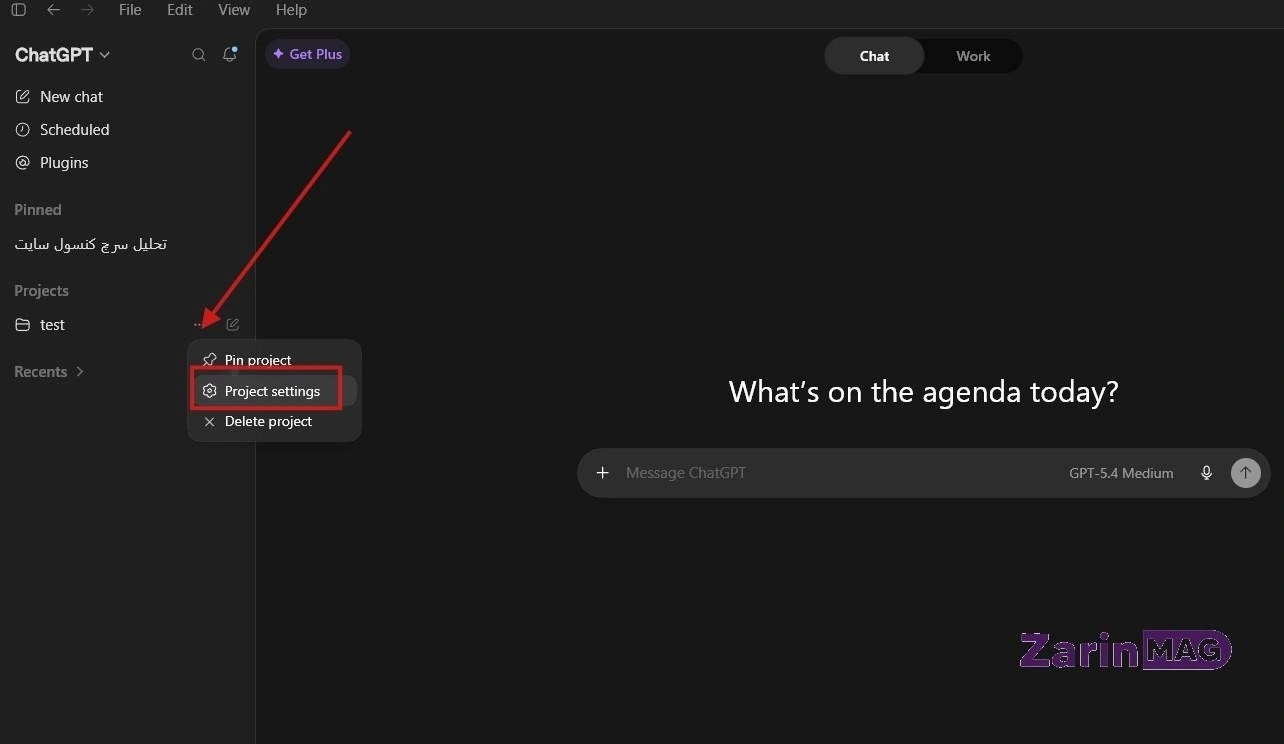Click the Projects section heading
Screen dimensions: 1284x744
pos(41,291)
